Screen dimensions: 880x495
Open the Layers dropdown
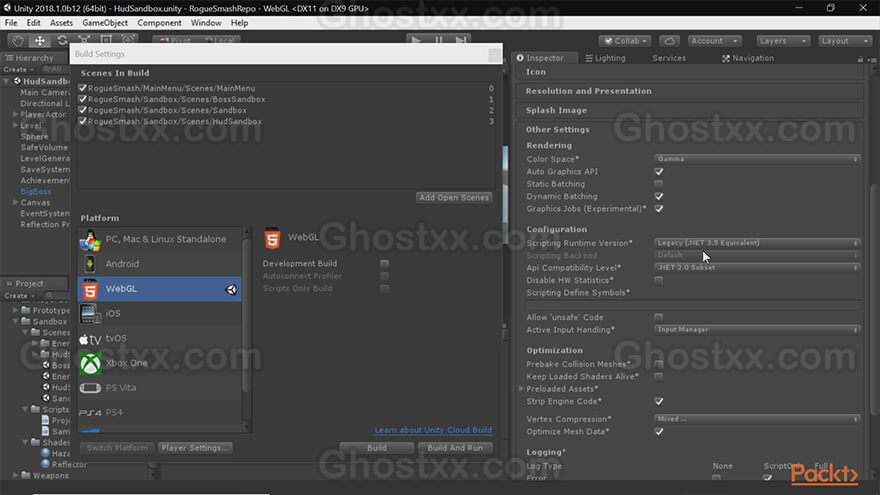tap(782, 41)
